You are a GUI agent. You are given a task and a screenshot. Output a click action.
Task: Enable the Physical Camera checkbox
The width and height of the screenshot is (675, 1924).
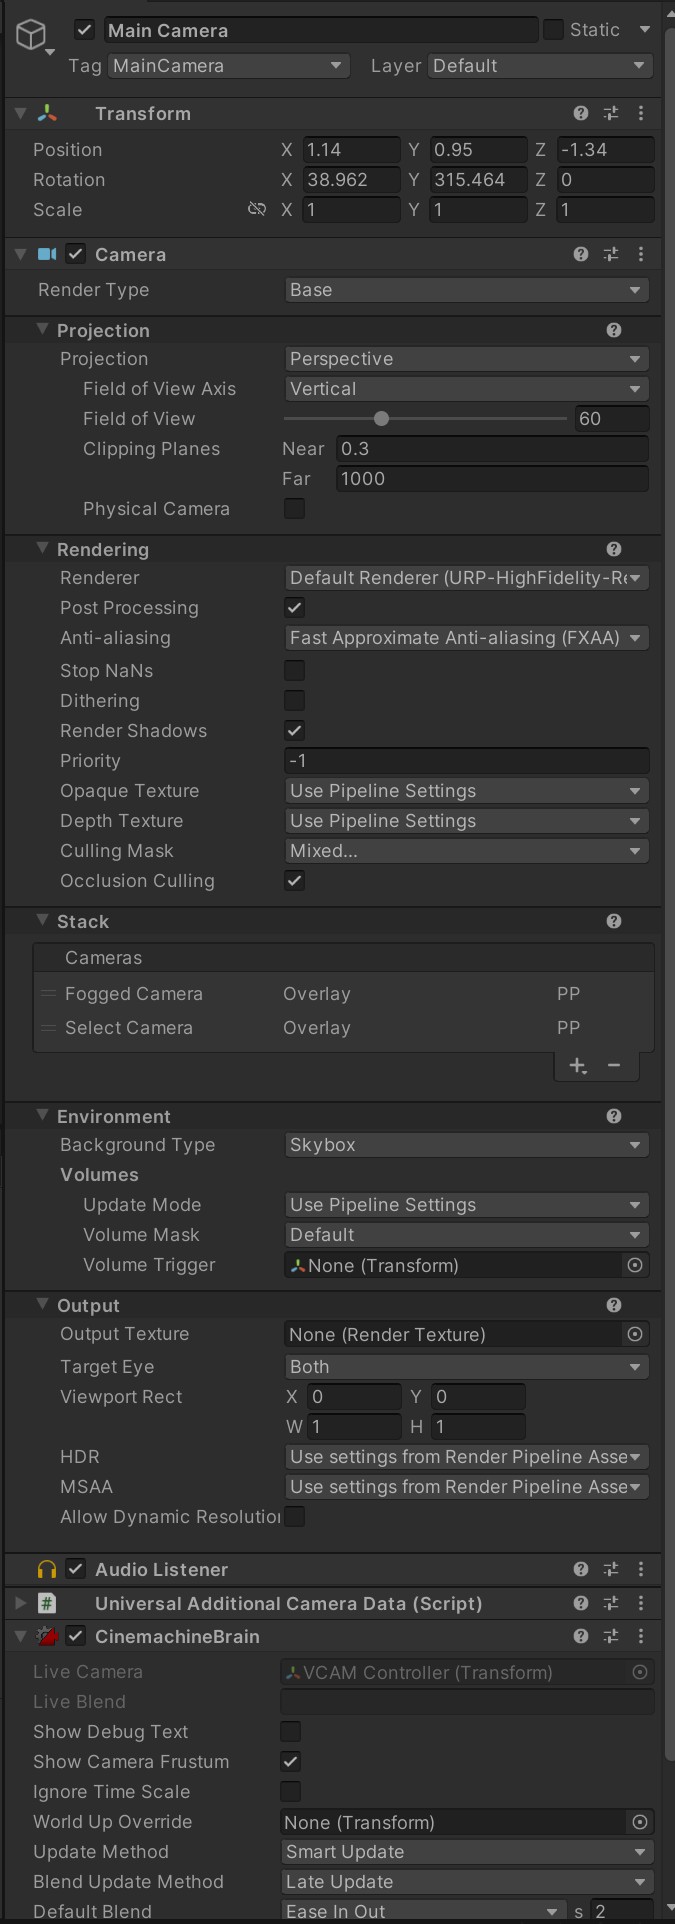pos(294,509)
